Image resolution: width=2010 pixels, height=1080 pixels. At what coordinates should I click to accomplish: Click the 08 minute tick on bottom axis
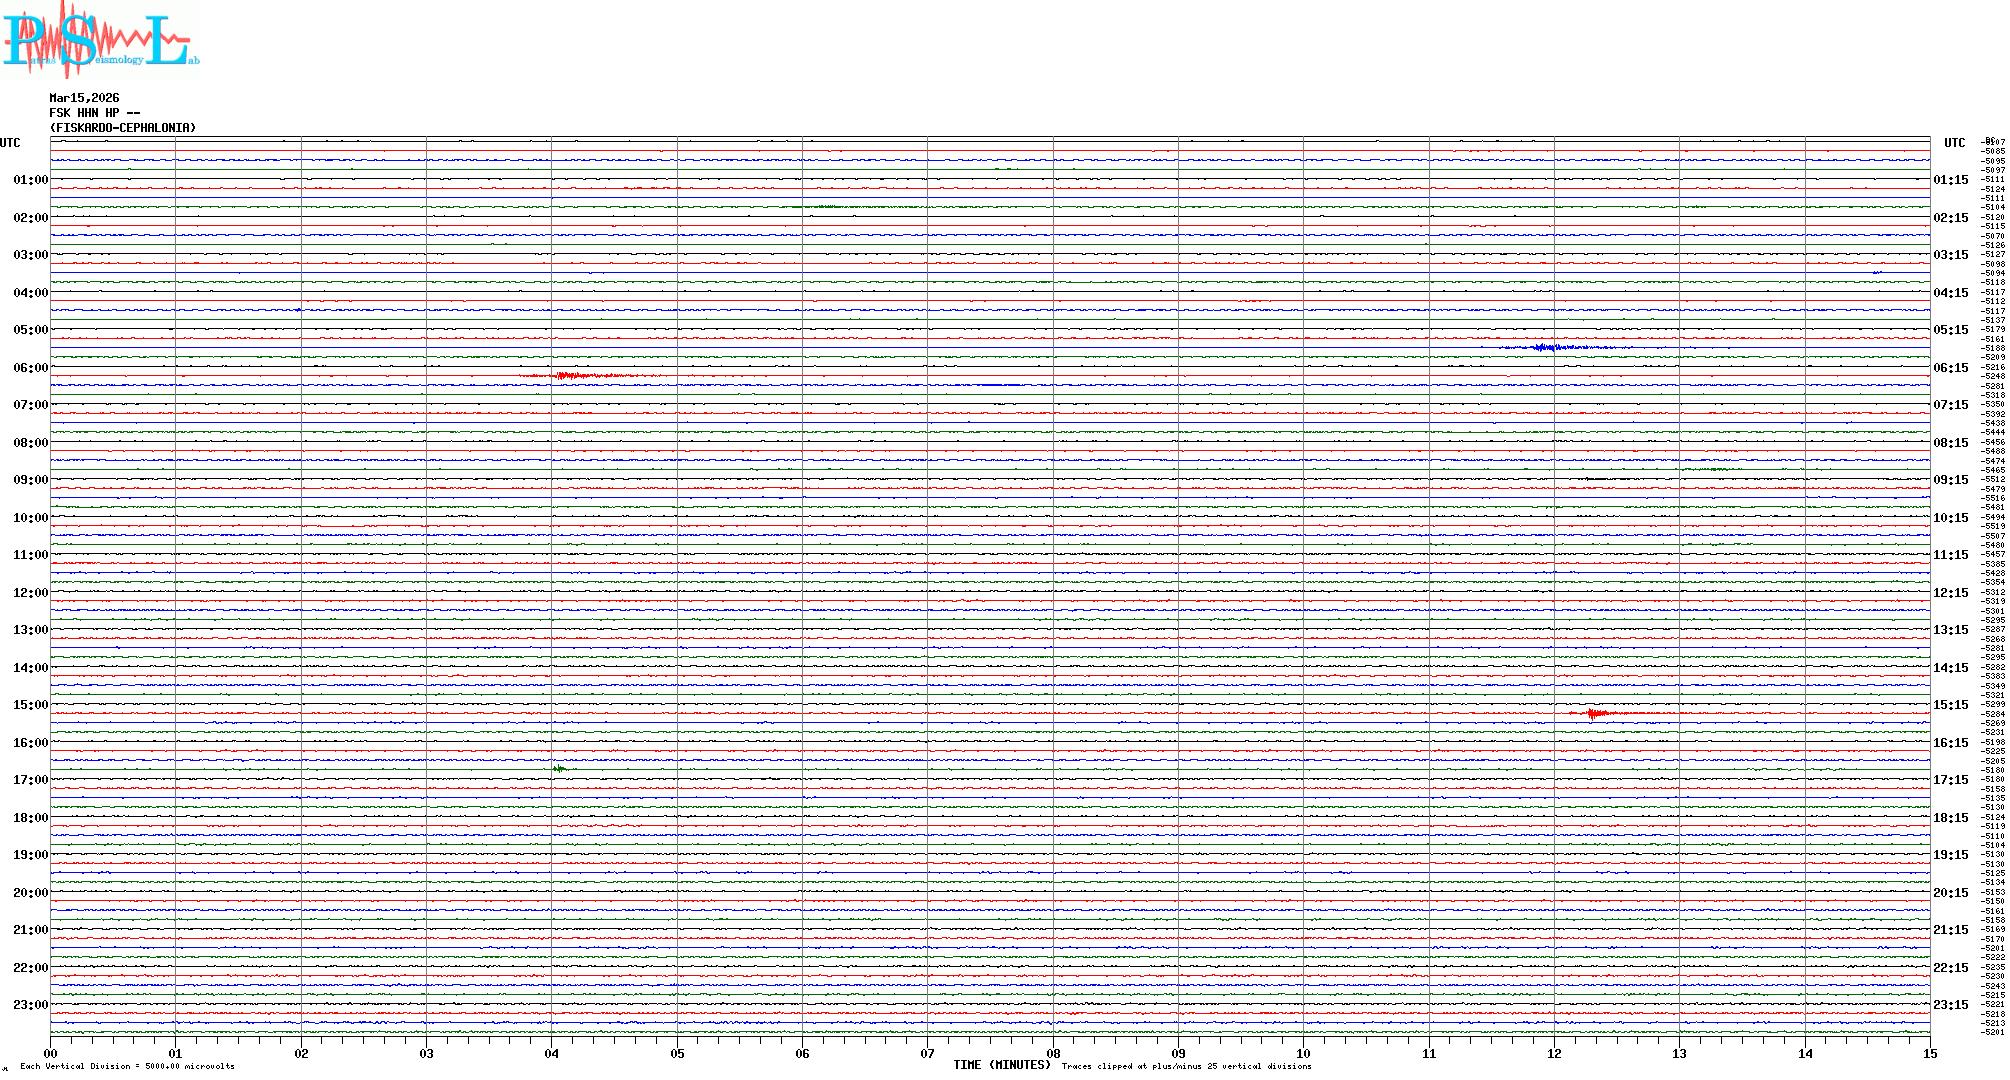[1053, 1054]
